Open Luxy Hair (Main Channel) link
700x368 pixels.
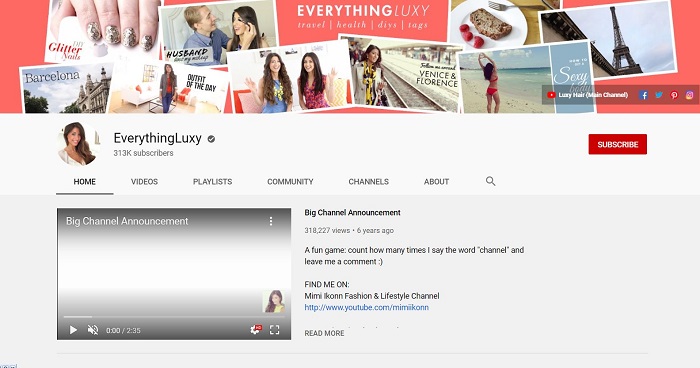click(588, 95)
